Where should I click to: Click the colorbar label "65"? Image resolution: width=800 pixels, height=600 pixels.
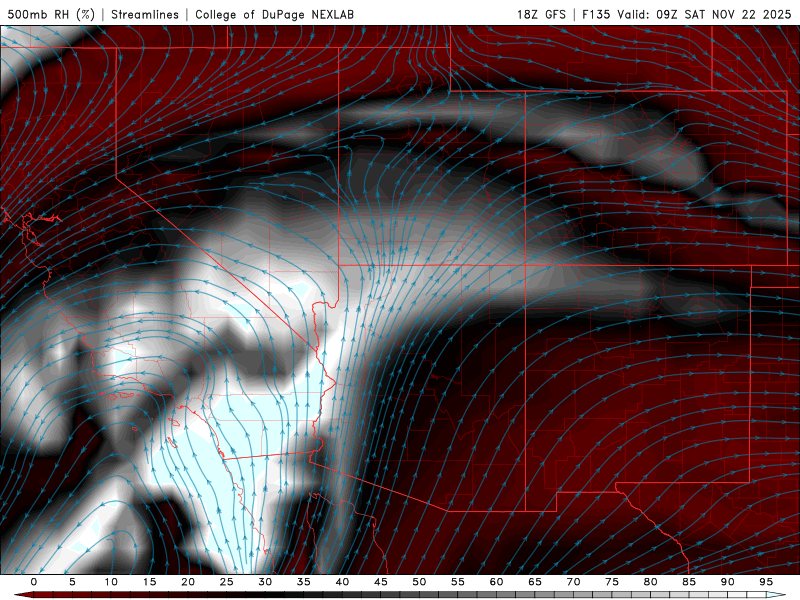coord(535,582)
